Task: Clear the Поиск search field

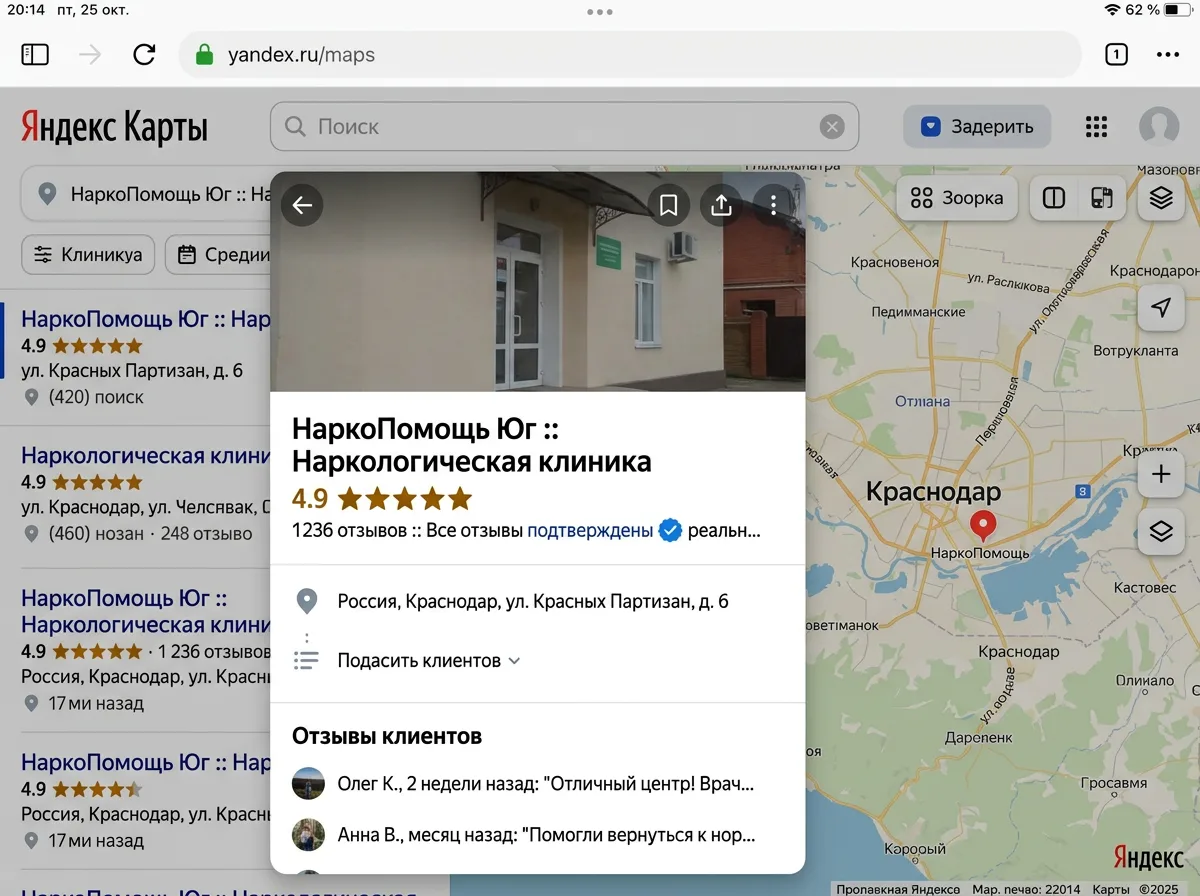Action: (832, 127)
